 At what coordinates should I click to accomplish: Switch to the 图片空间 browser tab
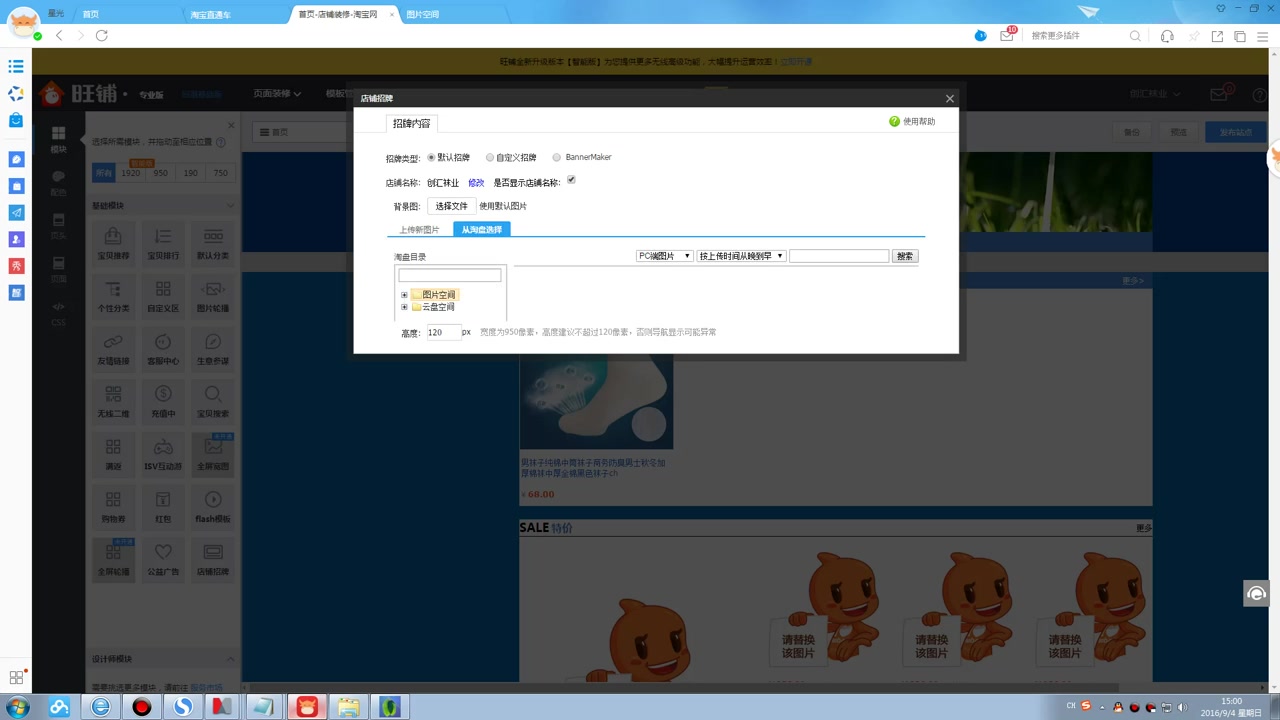[x=423, y=15]
